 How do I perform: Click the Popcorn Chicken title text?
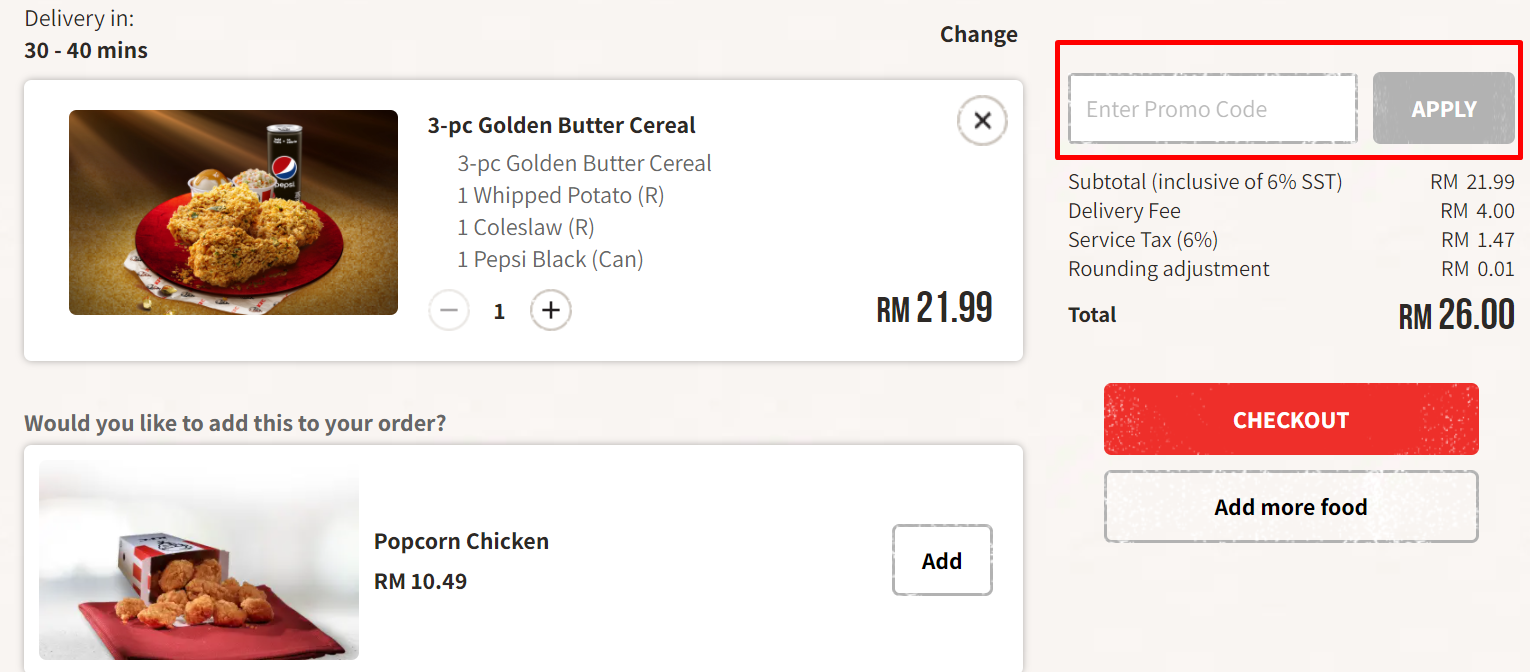click(461, 541)
